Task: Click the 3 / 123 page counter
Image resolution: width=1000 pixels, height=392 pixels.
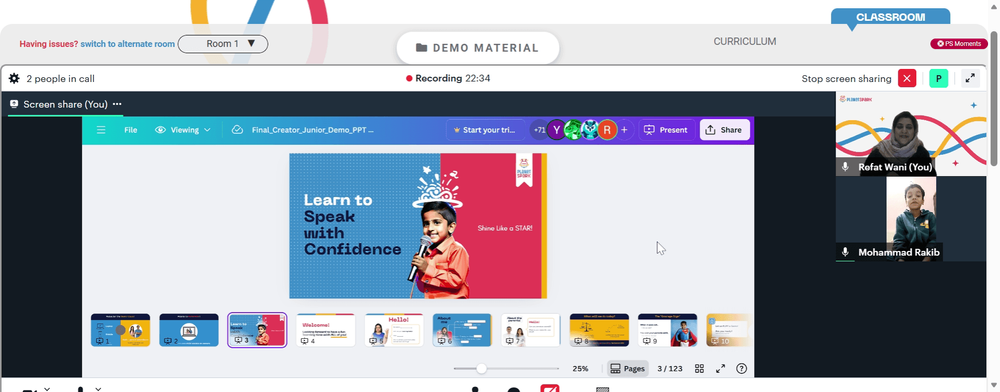Action: coord(670,368)
